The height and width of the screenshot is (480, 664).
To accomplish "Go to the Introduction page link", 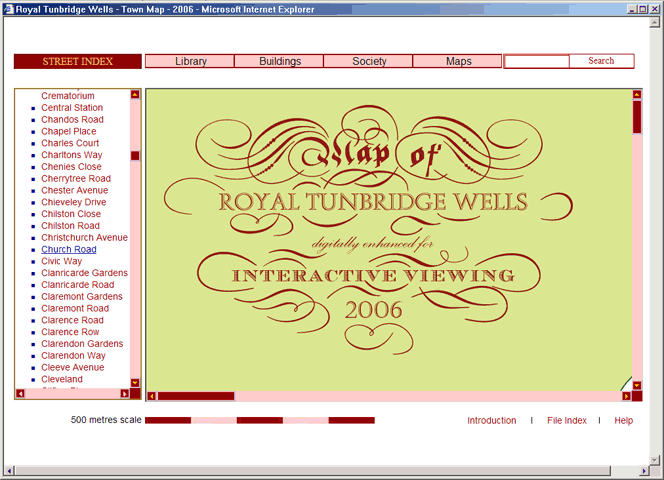I will click(491, 421).
